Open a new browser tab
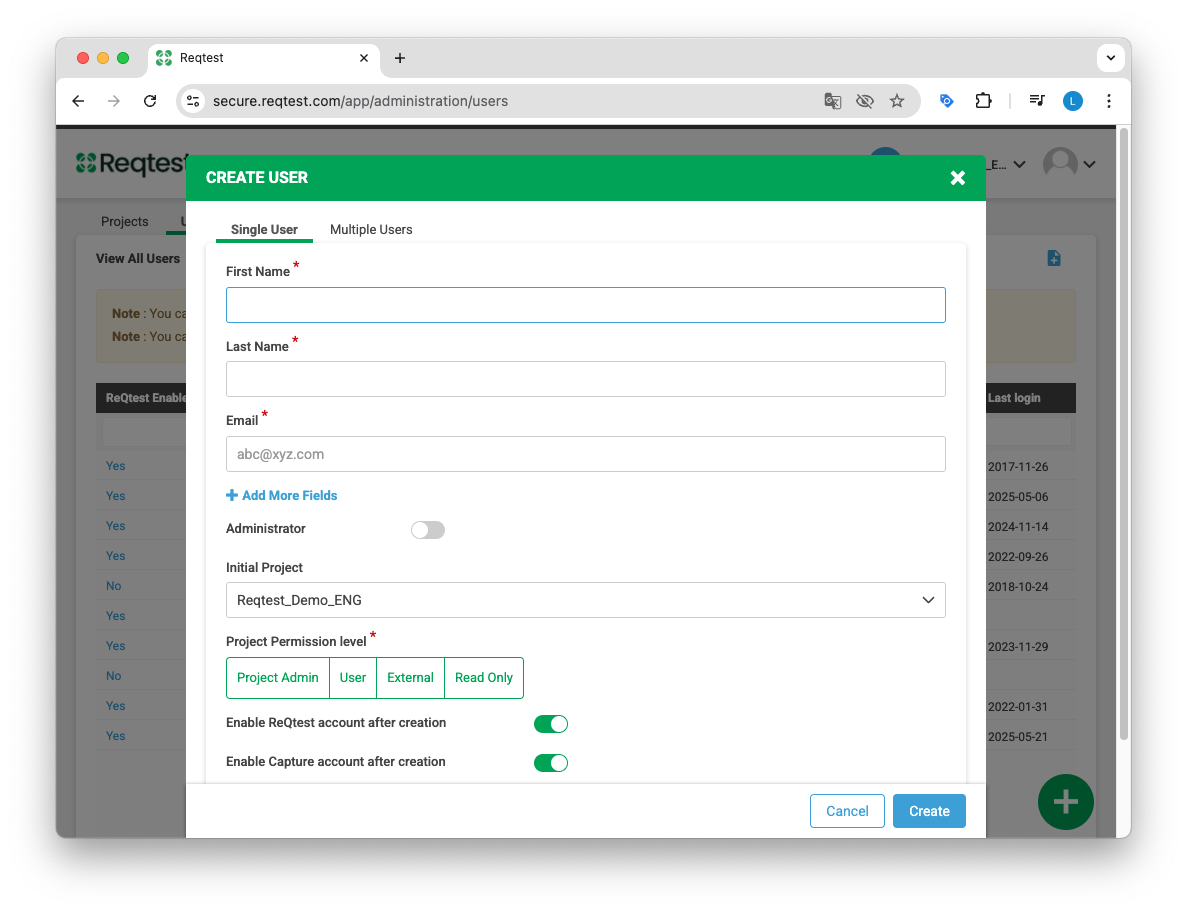 click(400, 58)
